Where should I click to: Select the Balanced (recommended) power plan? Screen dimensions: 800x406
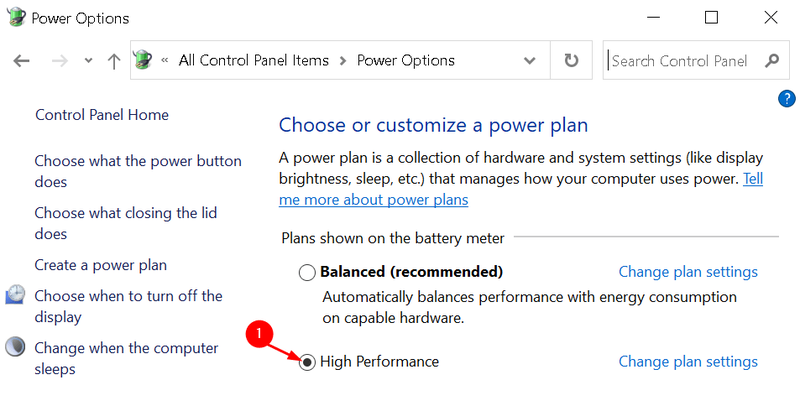coord(307,272)
